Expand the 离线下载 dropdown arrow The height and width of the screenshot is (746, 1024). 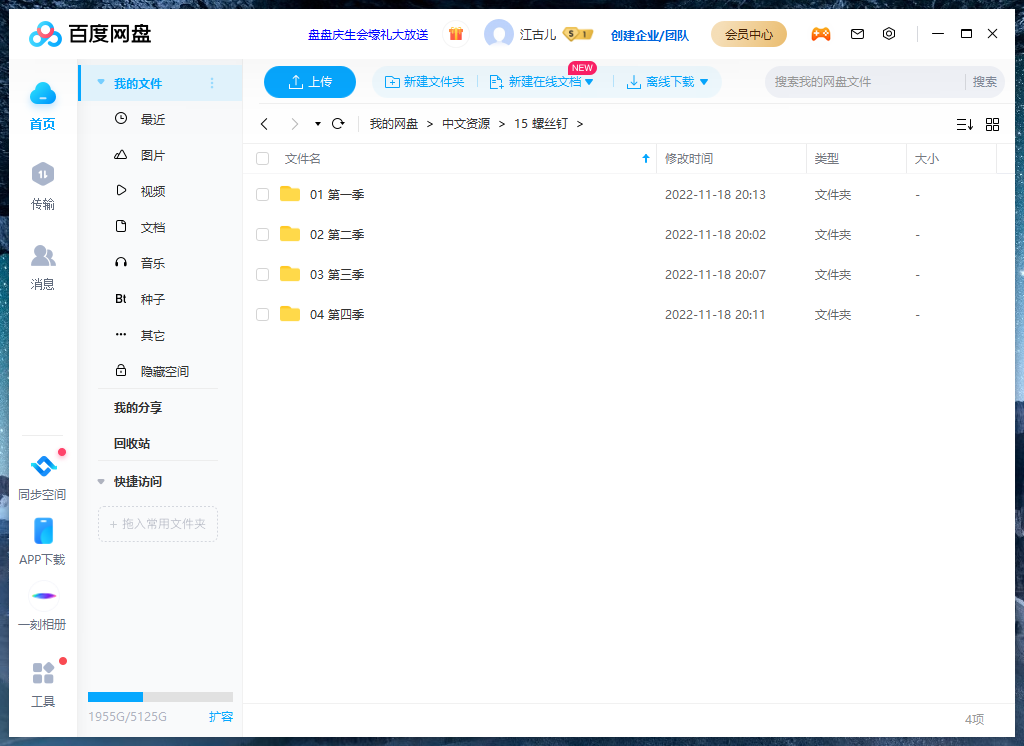point(704,82)
